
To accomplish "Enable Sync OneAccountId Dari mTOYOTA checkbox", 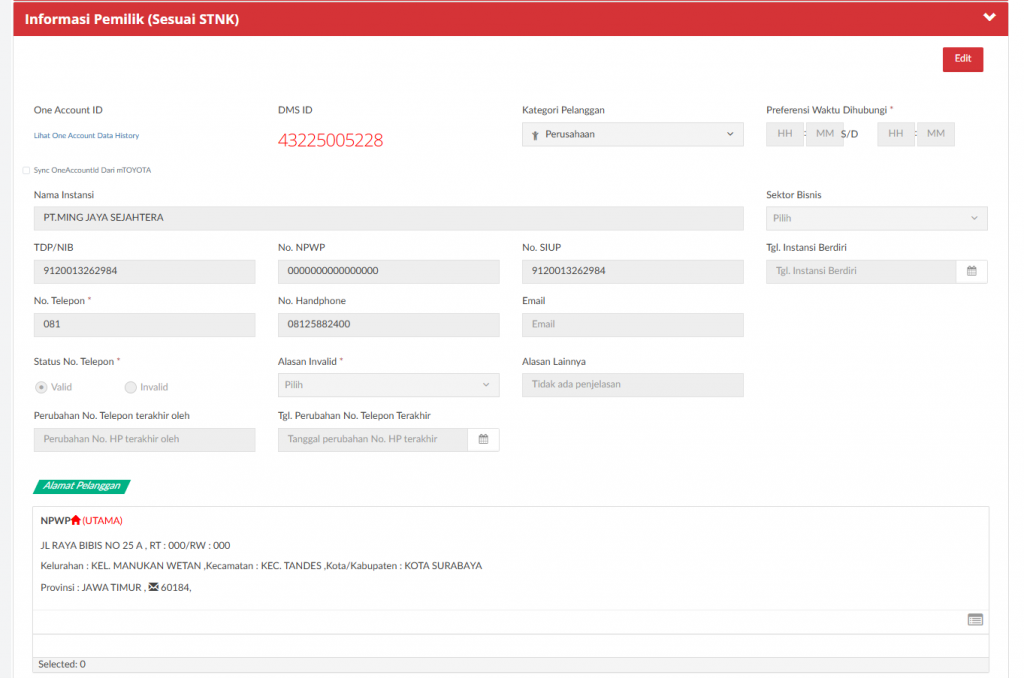I will point(26,170).
